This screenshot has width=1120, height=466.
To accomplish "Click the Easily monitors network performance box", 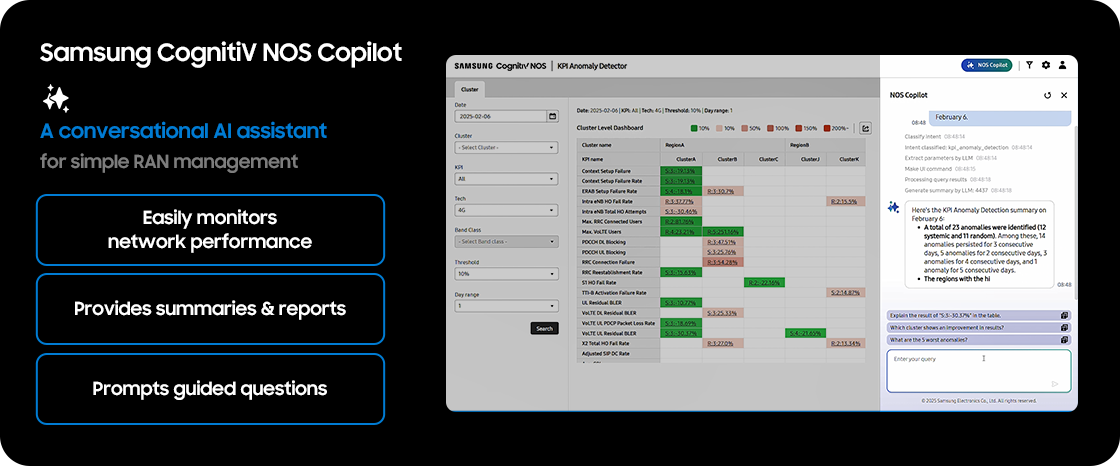I will 210,229.
